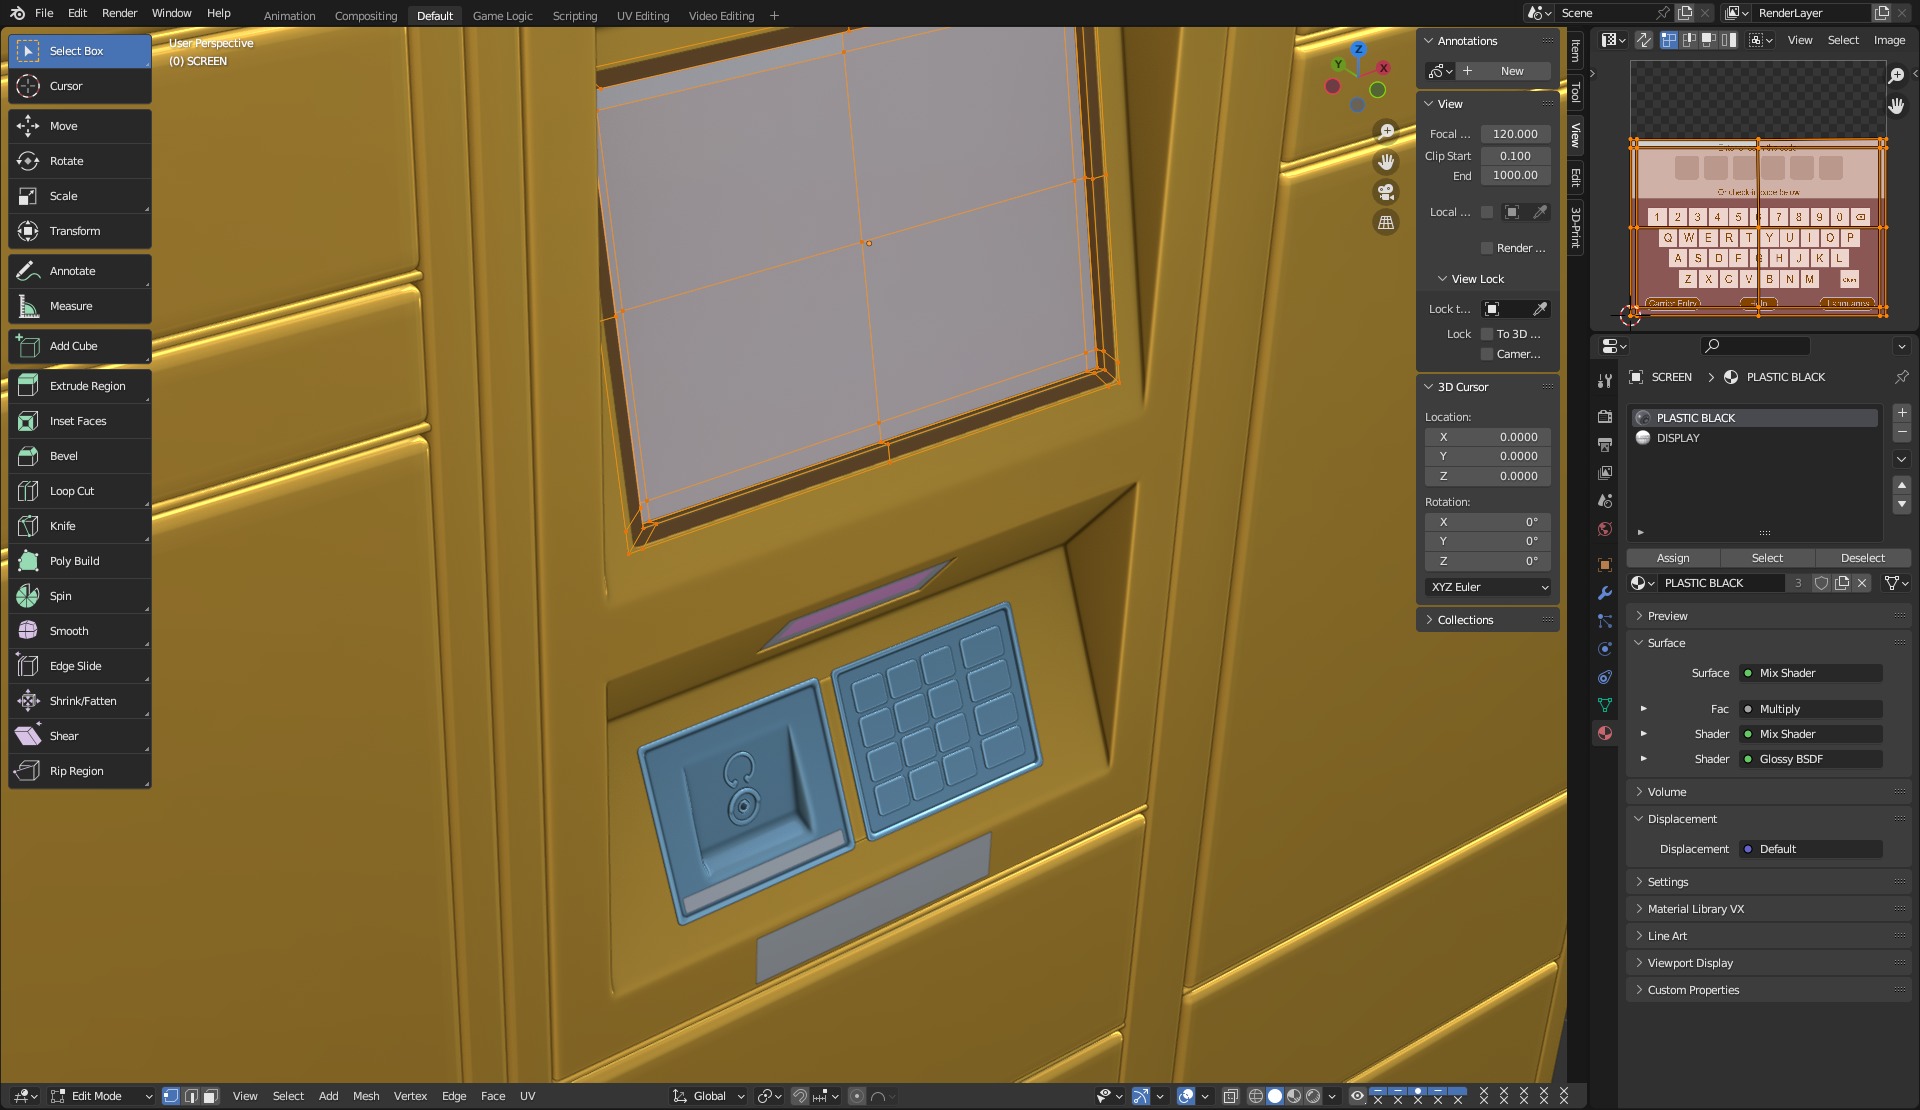Toggle Local Camera checkbox
The image size is (1920, 1110).
coord(1487,212)
